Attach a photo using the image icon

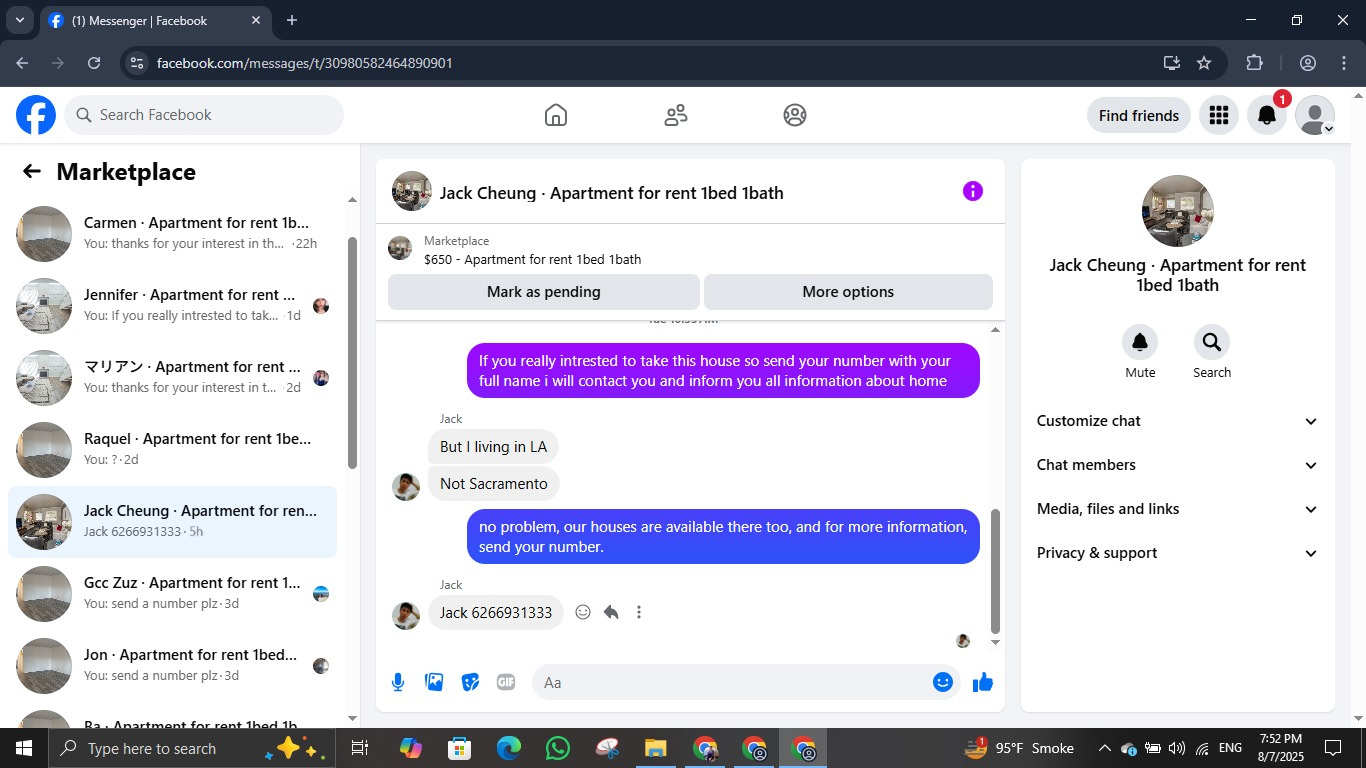[x=434, y=682]
